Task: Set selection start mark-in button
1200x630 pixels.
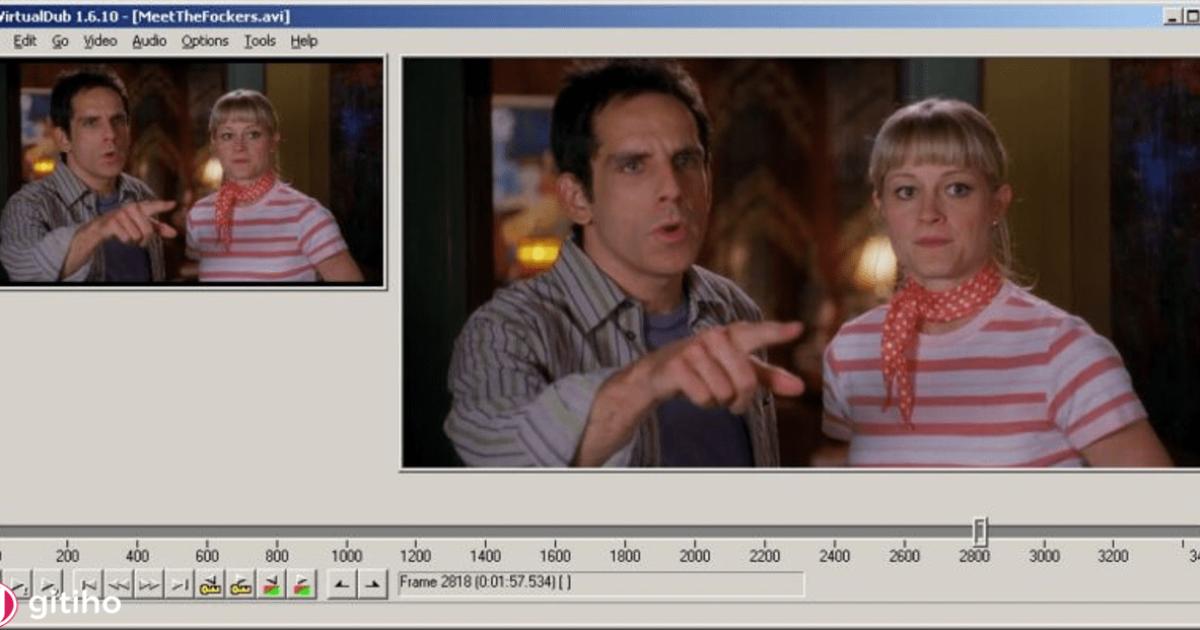Action: pyautogui.click(x=342, y=584)
